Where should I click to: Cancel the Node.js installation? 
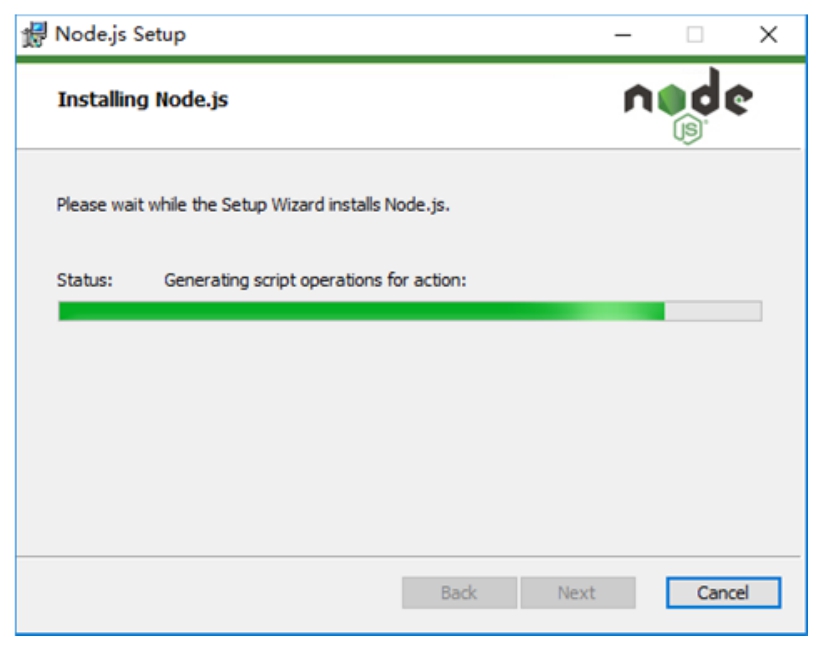pyautogui.click(x=723, y=593)
